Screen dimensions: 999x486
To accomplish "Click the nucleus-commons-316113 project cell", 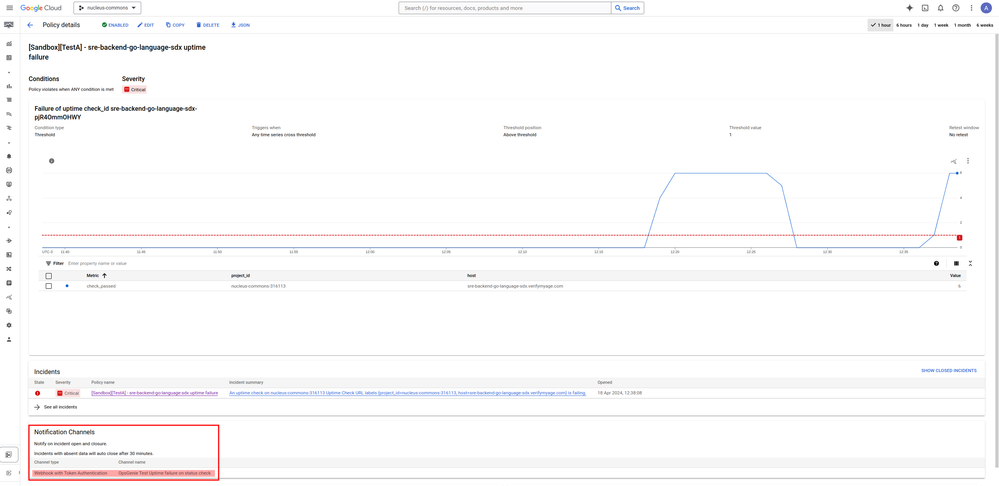I will (x=258, y=286).
